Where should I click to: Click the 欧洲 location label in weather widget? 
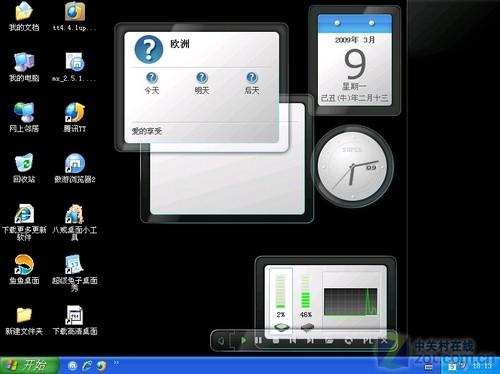(180, 44)
